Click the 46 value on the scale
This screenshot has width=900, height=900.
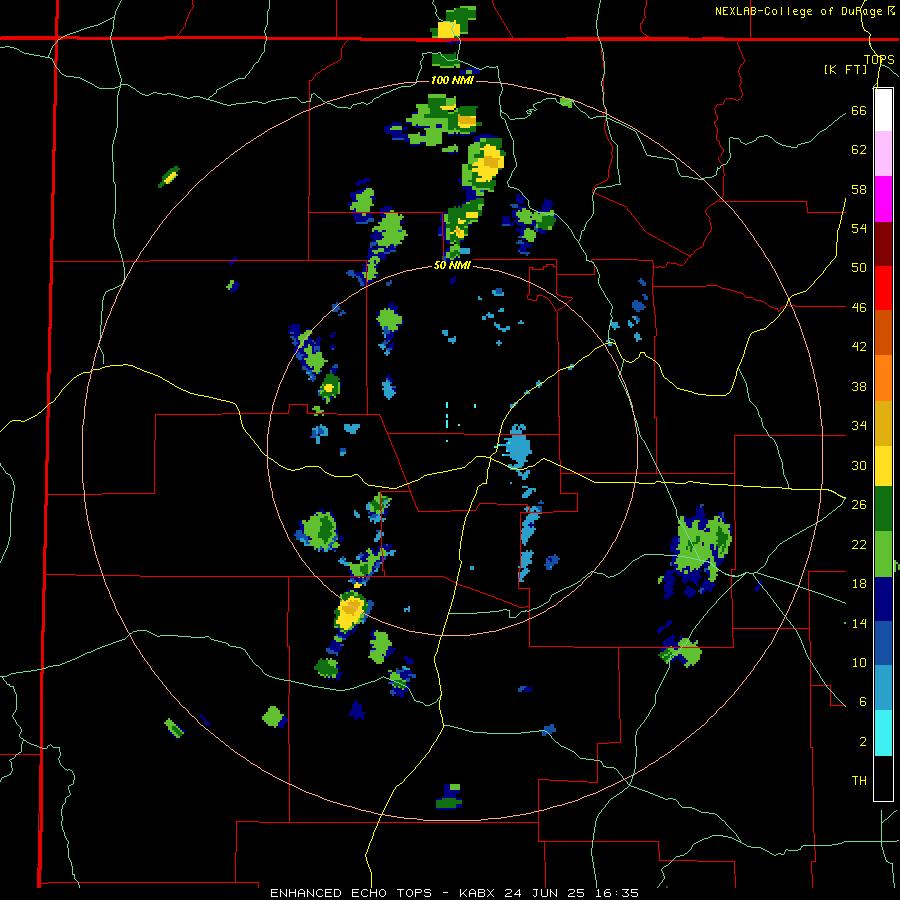pyautogui.click(x=859, y=308)
